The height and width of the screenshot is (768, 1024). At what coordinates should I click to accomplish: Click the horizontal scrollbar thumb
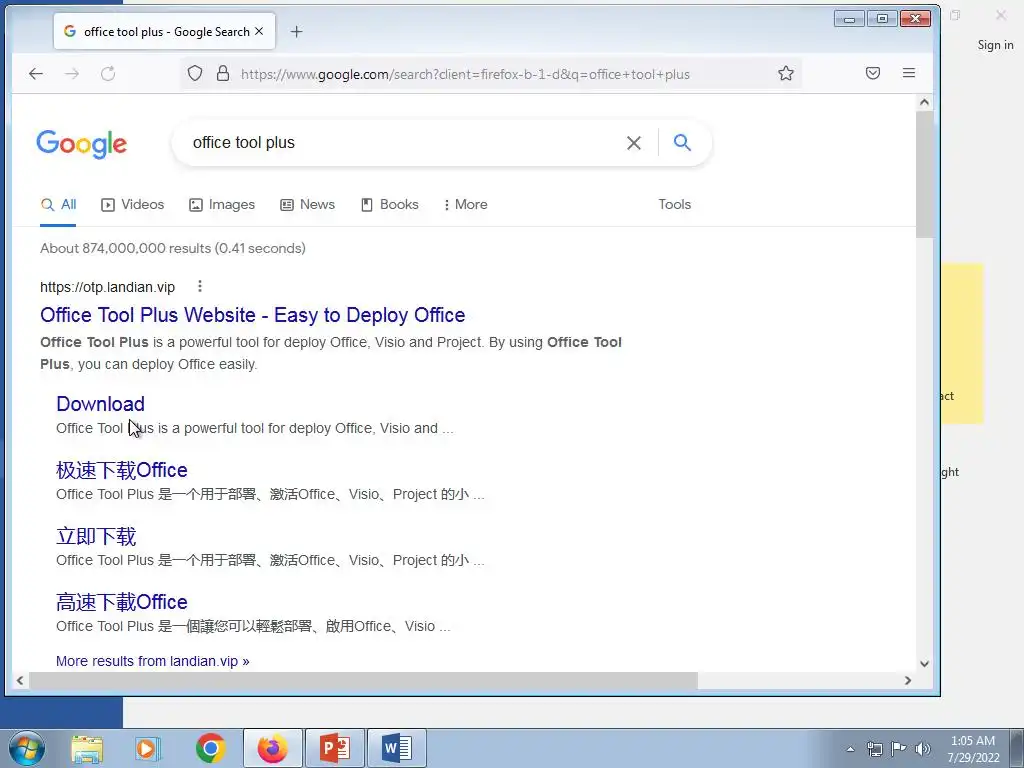coord(364,680)
